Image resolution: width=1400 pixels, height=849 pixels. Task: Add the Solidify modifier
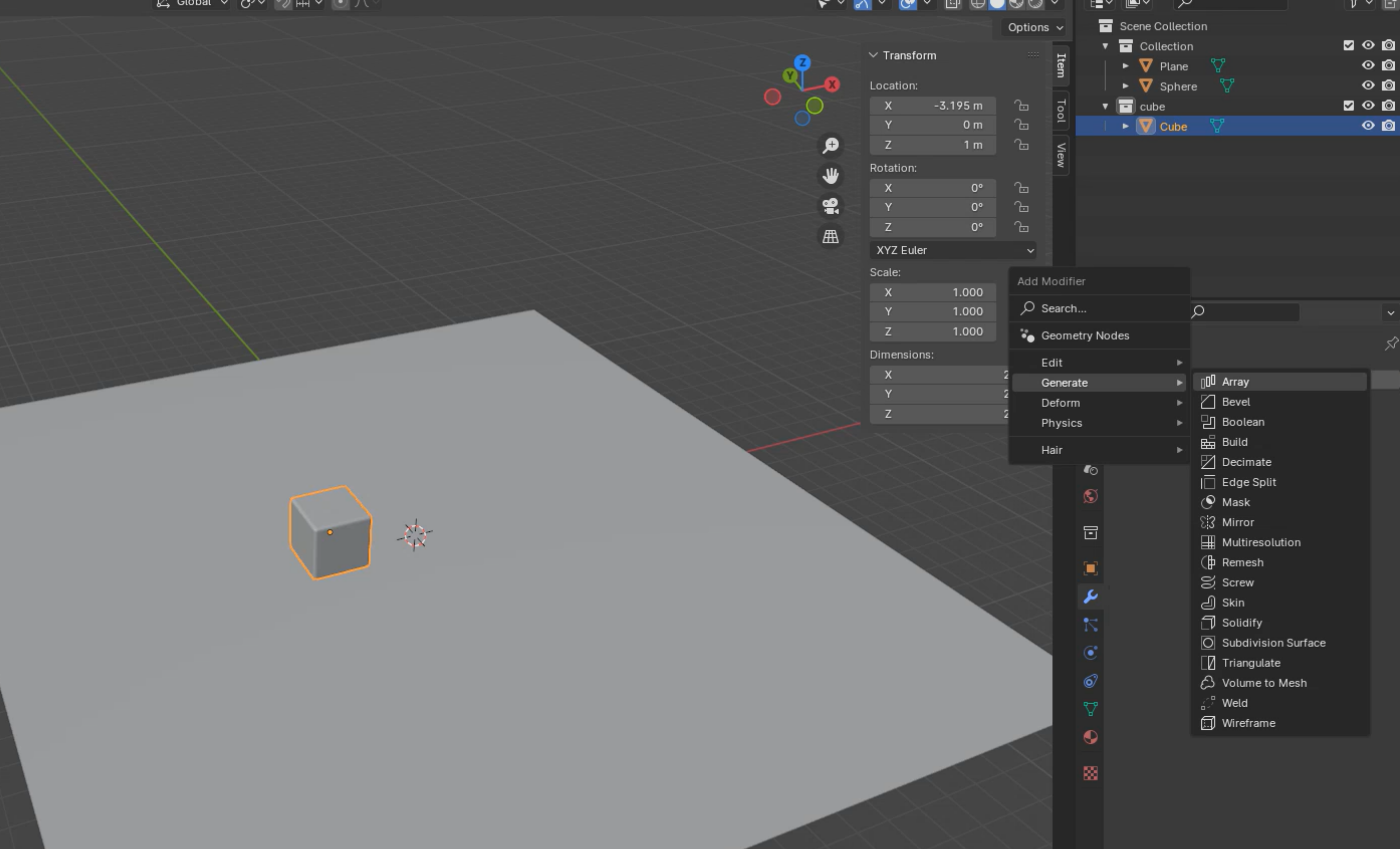pos(1280,622)
